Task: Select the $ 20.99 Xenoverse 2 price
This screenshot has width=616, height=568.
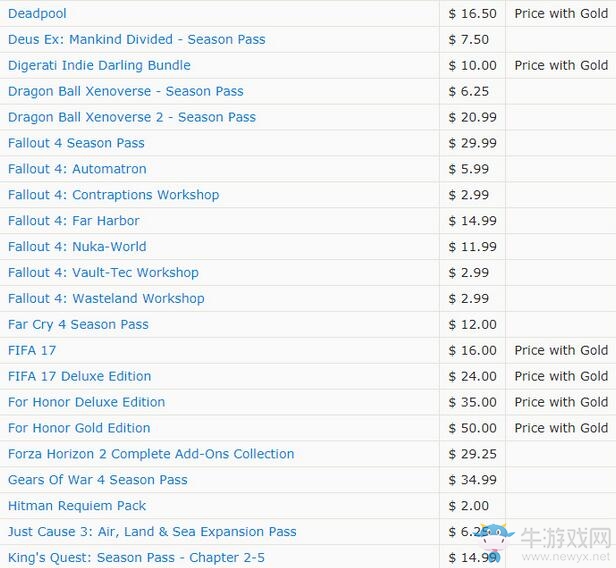Action: click(473, 117)
